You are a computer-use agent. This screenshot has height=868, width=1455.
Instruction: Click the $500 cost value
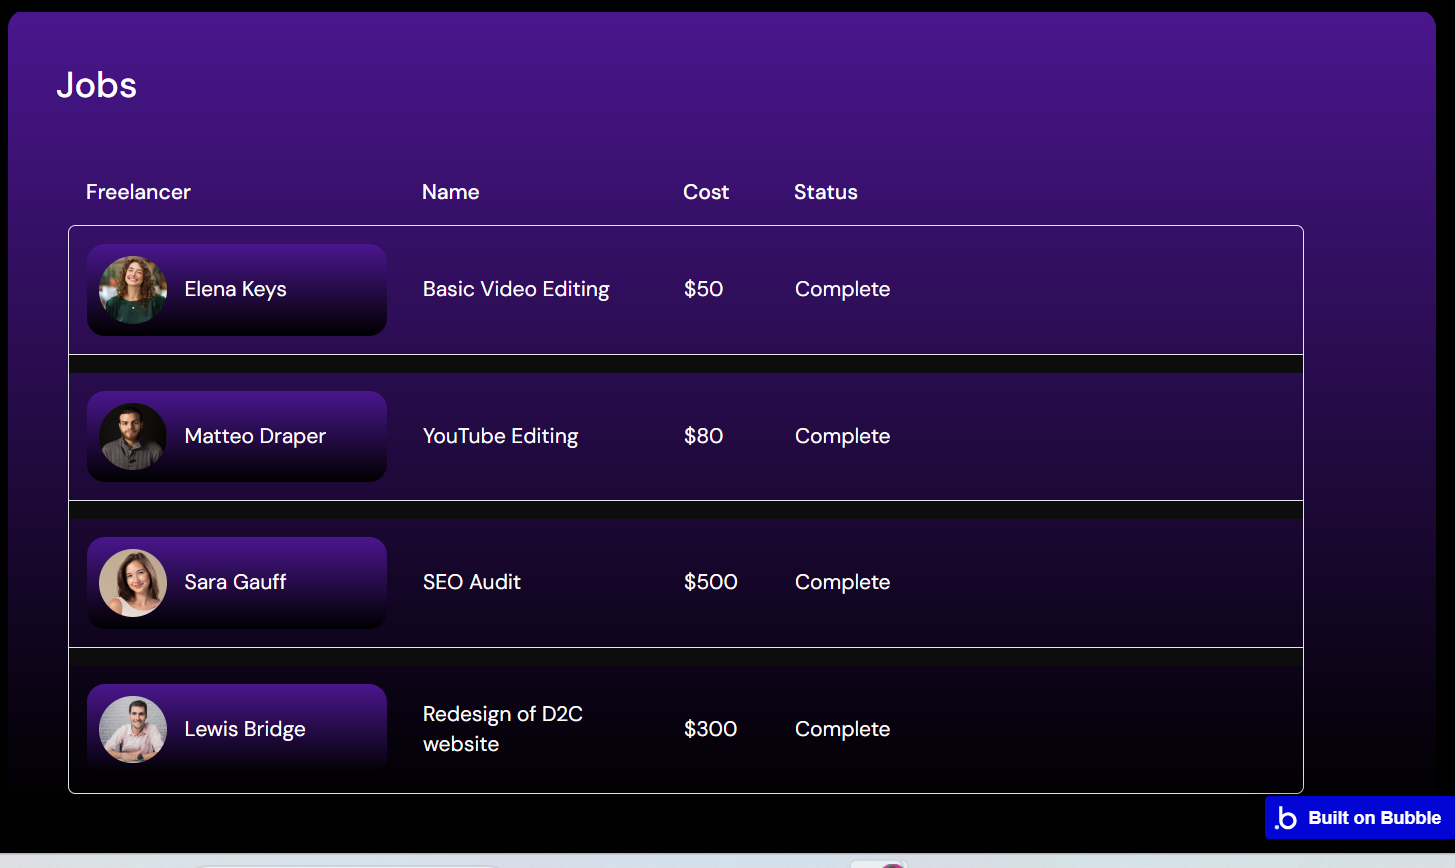tap(711, 582)
